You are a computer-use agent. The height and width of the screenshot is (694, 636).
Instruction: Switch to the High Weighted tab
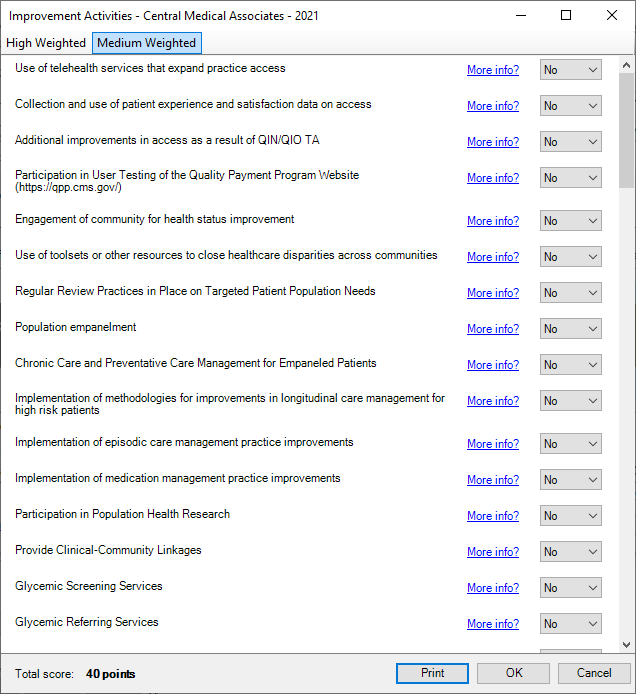(46, 43)
